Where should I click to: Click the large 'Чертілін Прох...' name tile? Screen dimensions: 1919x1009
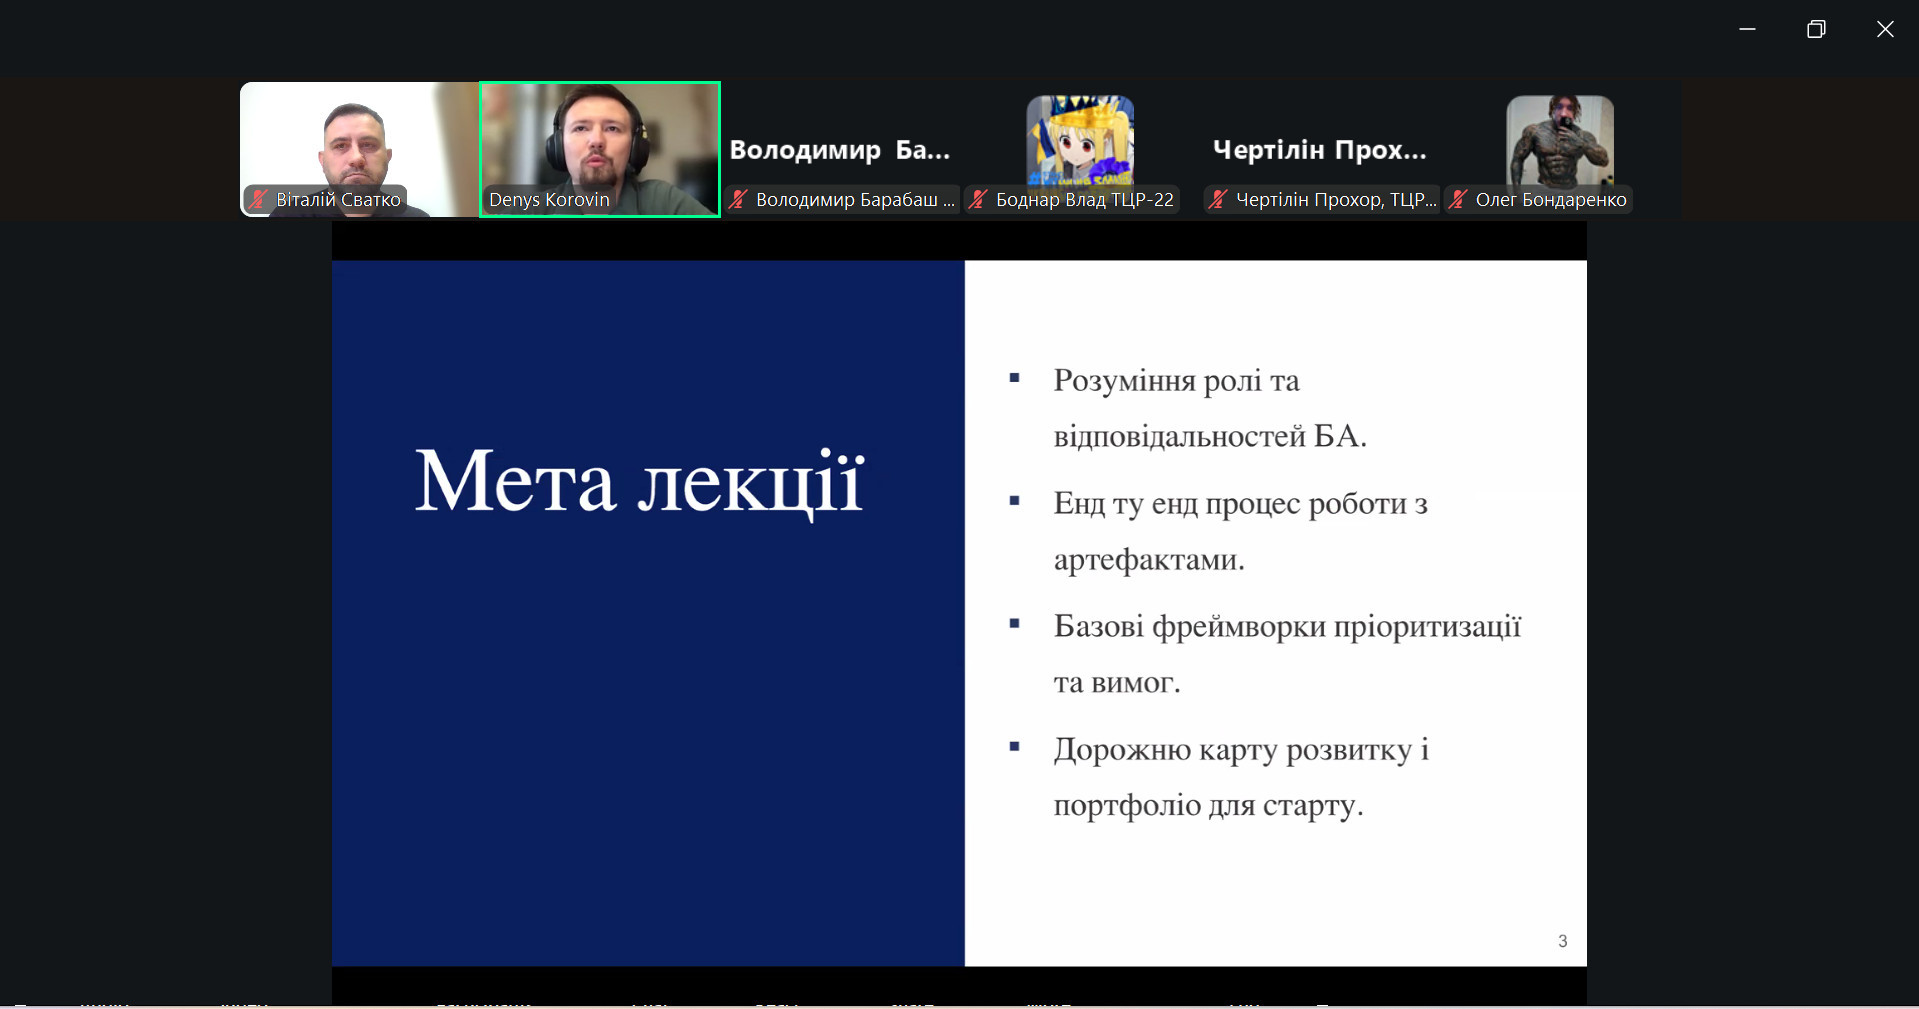click(1319, 150)
